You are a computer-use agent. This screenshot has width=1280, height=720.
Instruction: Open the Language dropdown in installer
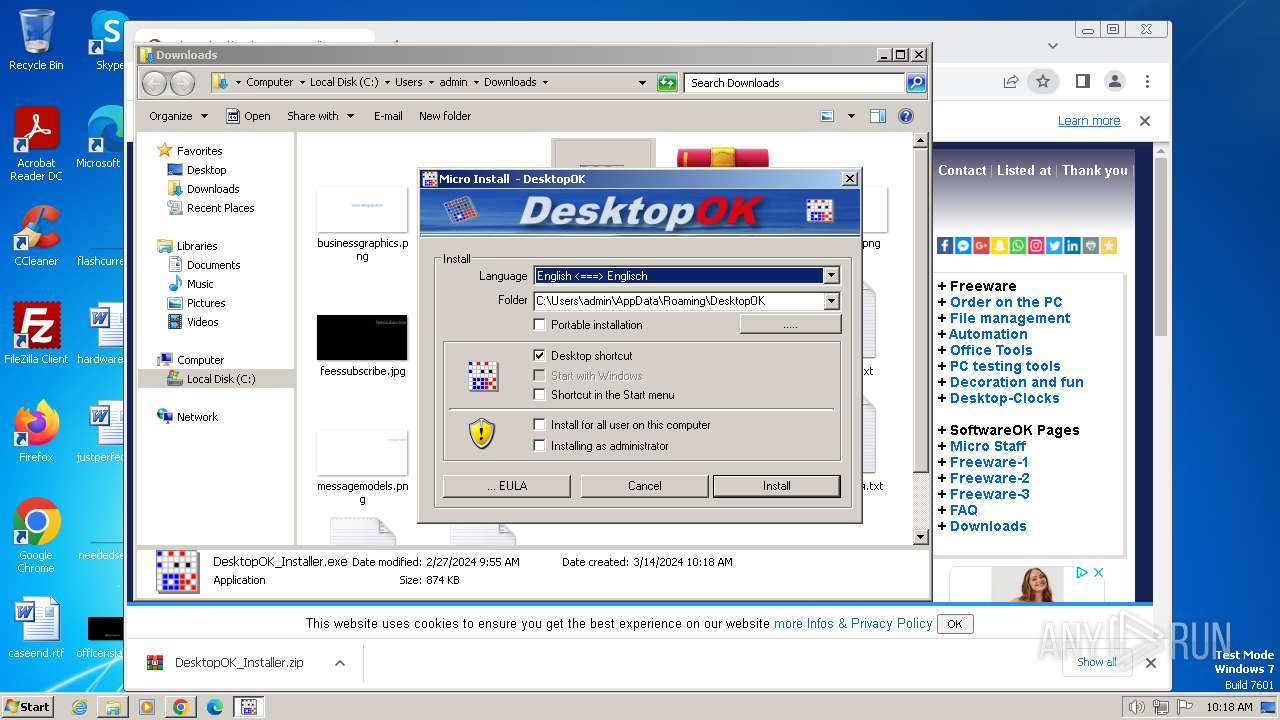tap(831, 276)
